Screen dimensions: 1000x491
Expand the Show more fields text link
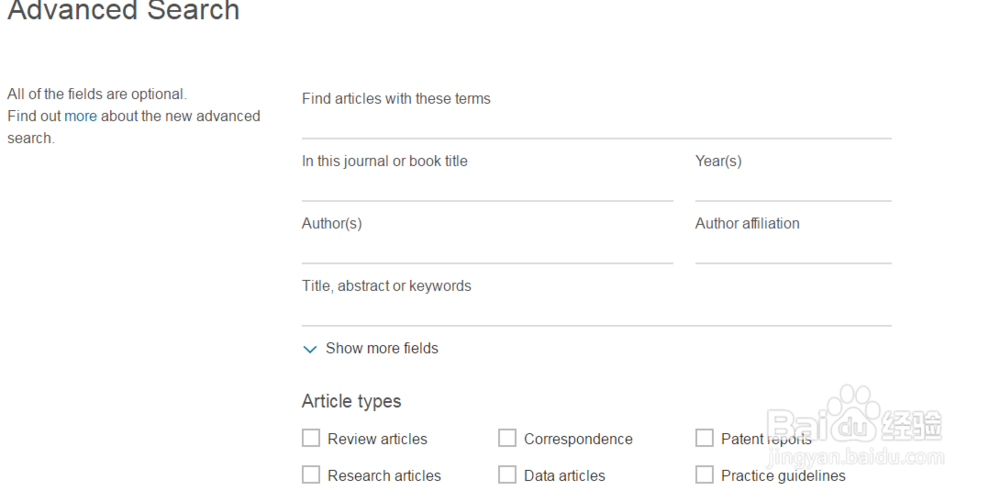382,349
